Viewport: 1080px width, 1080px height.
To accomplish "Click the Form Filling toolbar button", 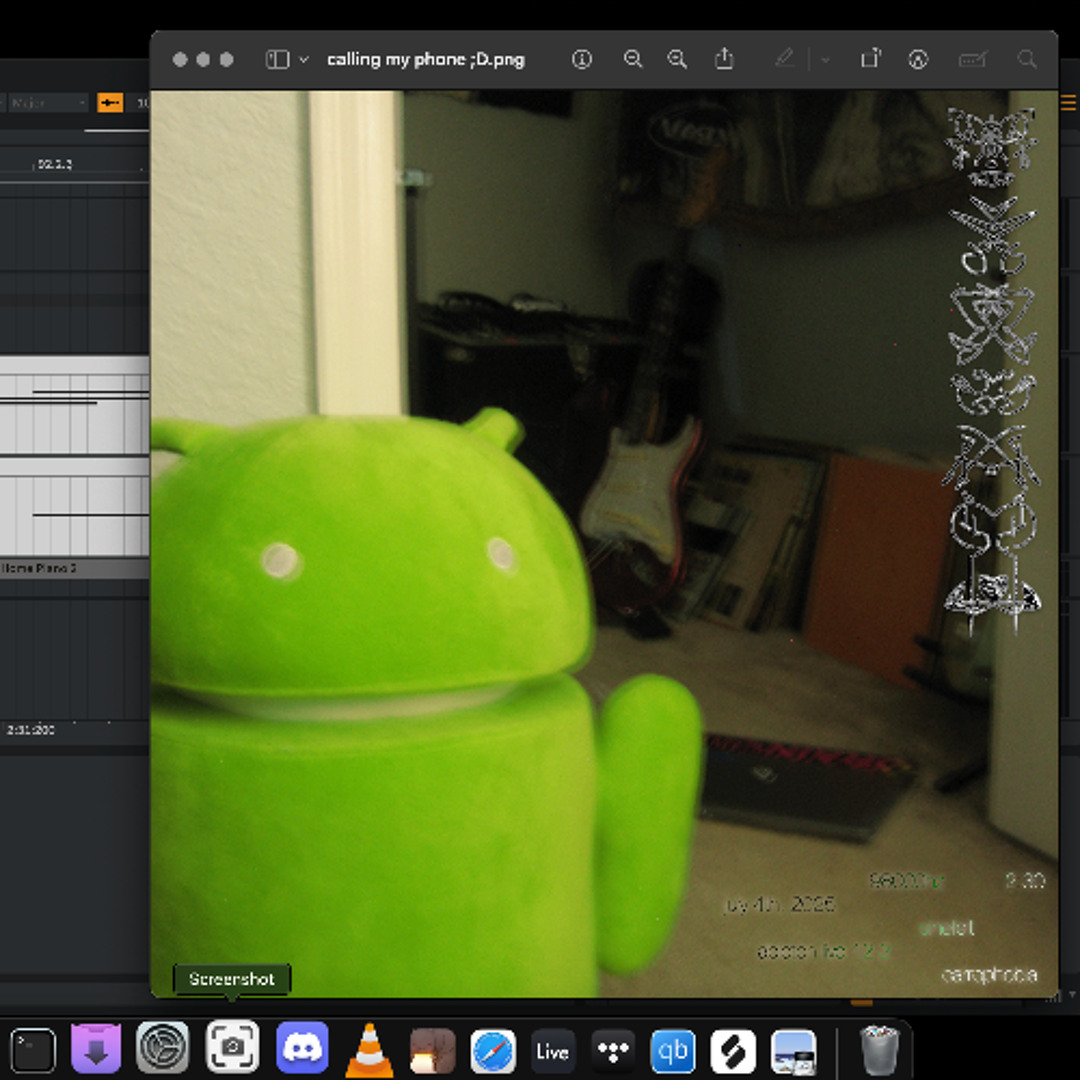I will tap(972, 60).
